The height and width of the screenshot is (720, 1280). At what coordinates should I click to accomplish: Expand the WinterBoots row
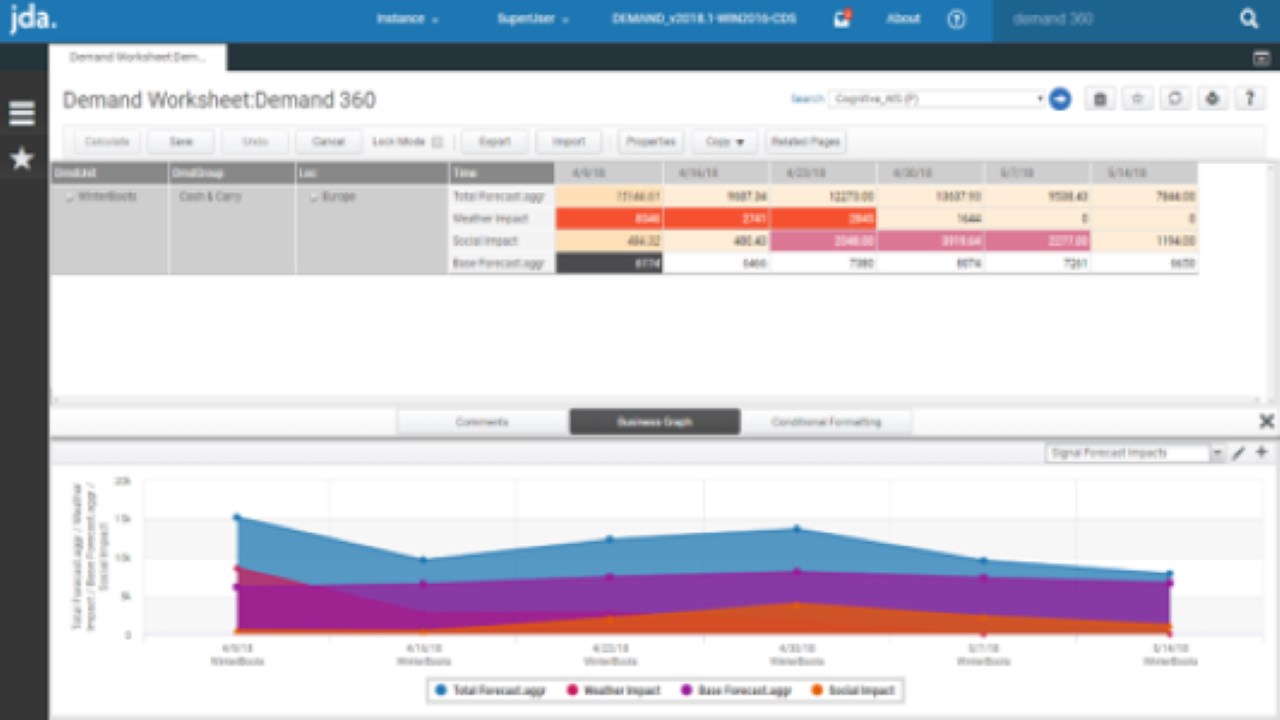69,197
